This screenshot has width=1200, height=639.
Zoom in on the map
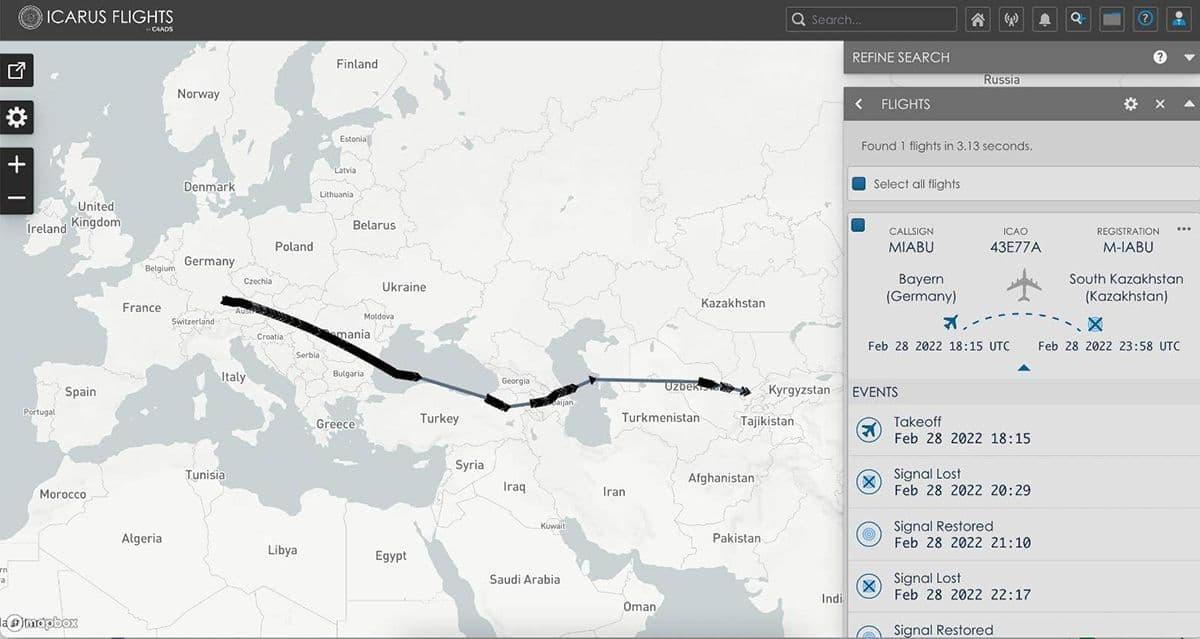point(17,164)
